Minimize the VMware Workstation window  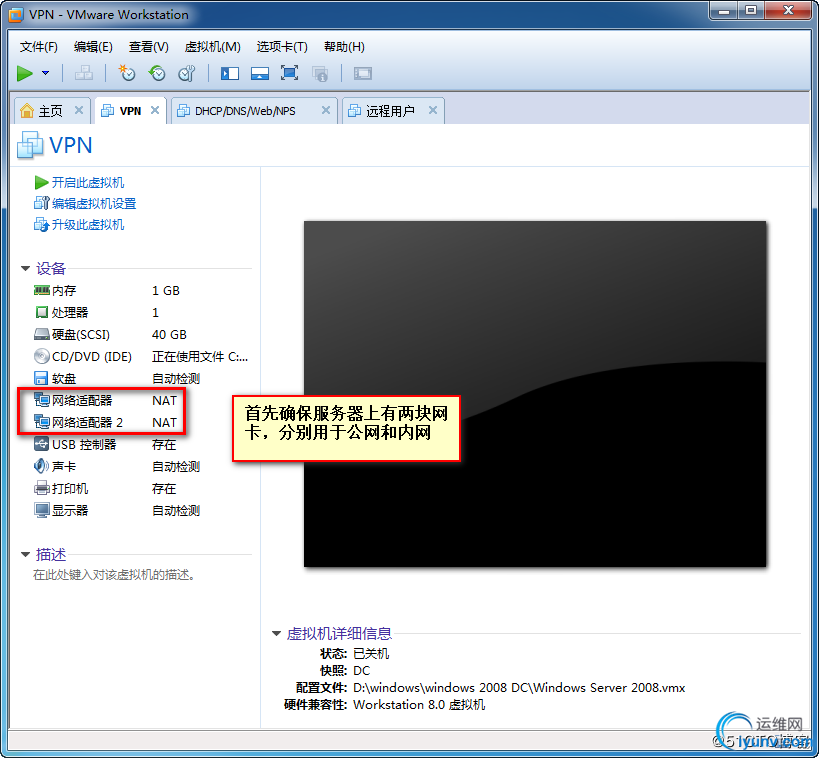tap(723, 10)
